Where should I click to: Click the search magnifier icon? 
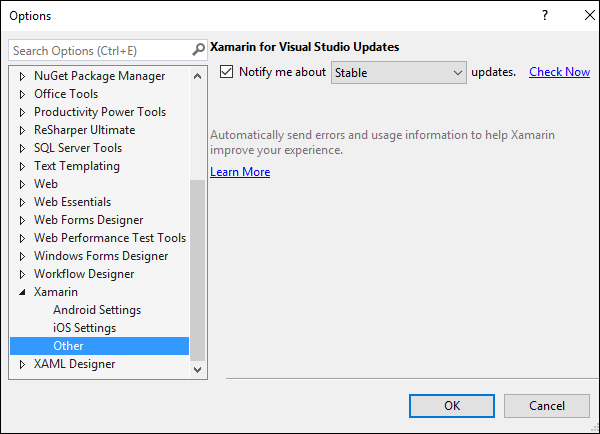pos(198,50)
